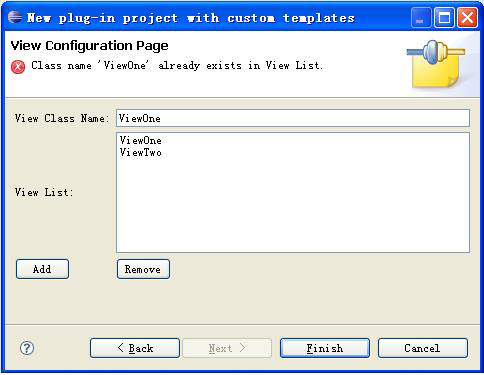
Task: Focus the View Class Name text field
Action: point(293,118)
